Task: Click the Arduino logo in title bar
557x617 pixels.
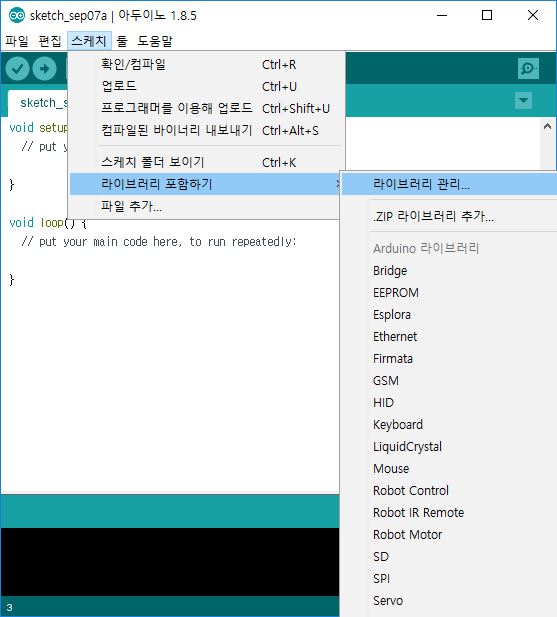Action: (x=17, y=15)
